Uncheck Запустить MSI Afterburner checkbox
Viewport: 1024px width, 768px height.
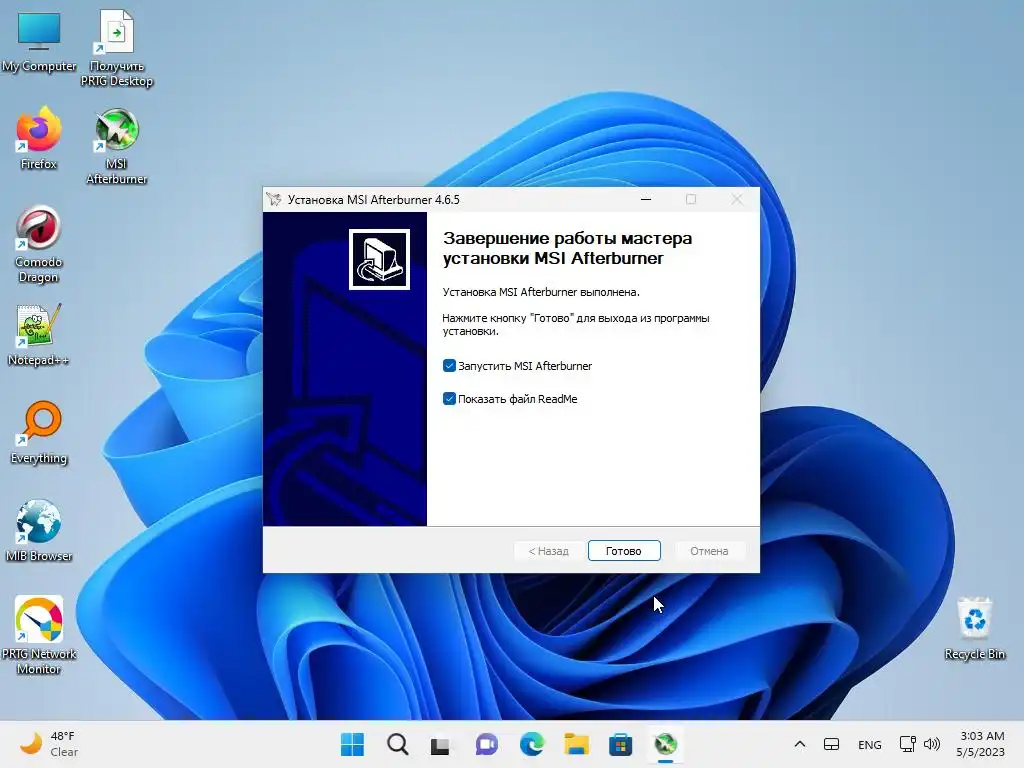(x=449, y=366)
